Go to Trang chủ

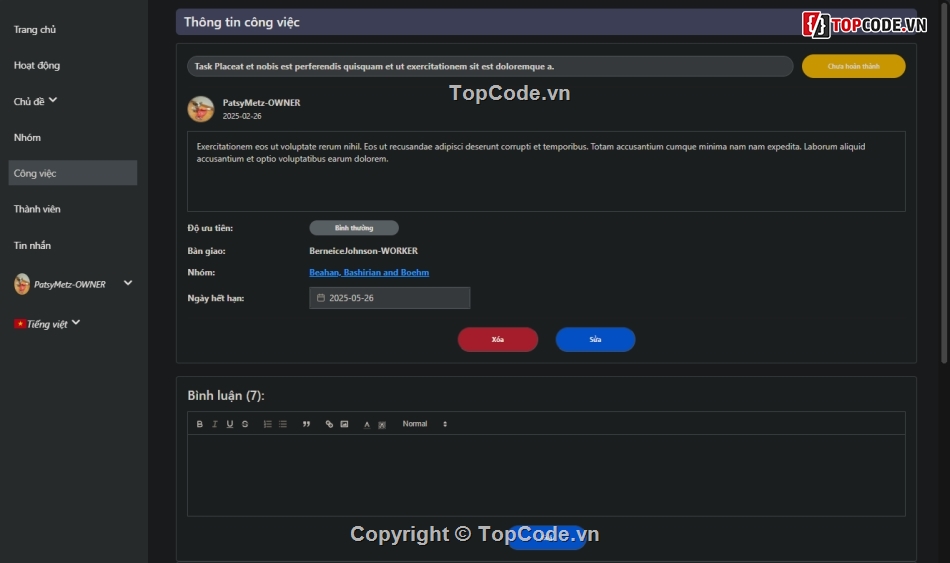pyautogui.click(x=35, y=30)
